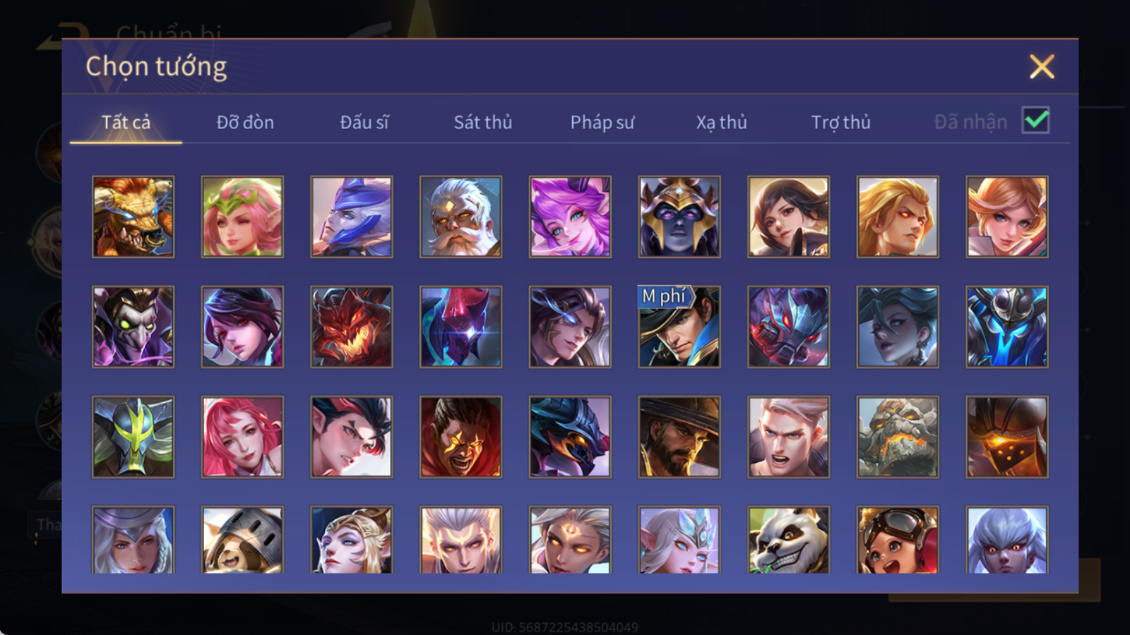Toggle the 'Đã nhận' checkbox
Screen dimensions: 1130x635
tap(1036, 120)
